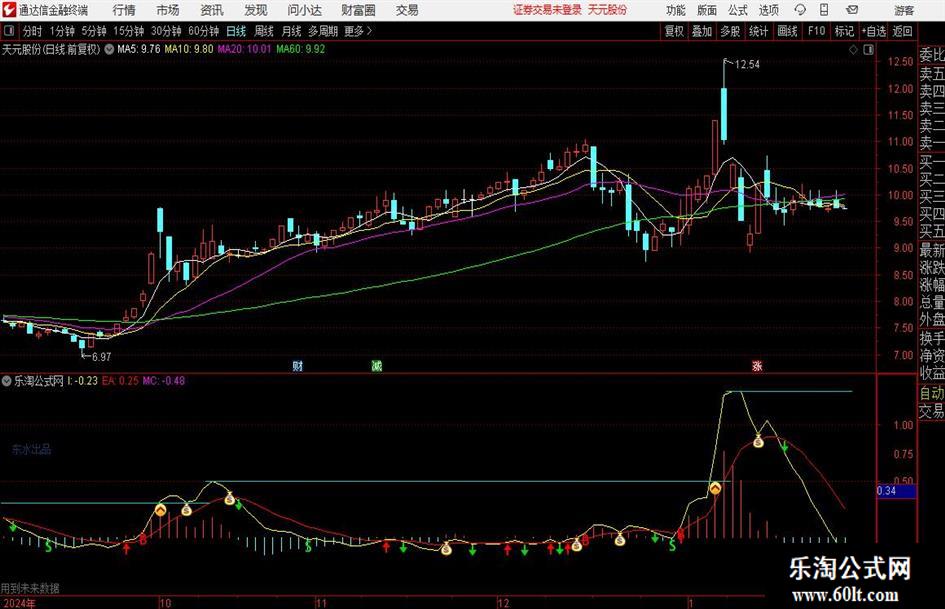
Task: Click the MA20: 10.01 indicator label
Action: click(244, 49)
